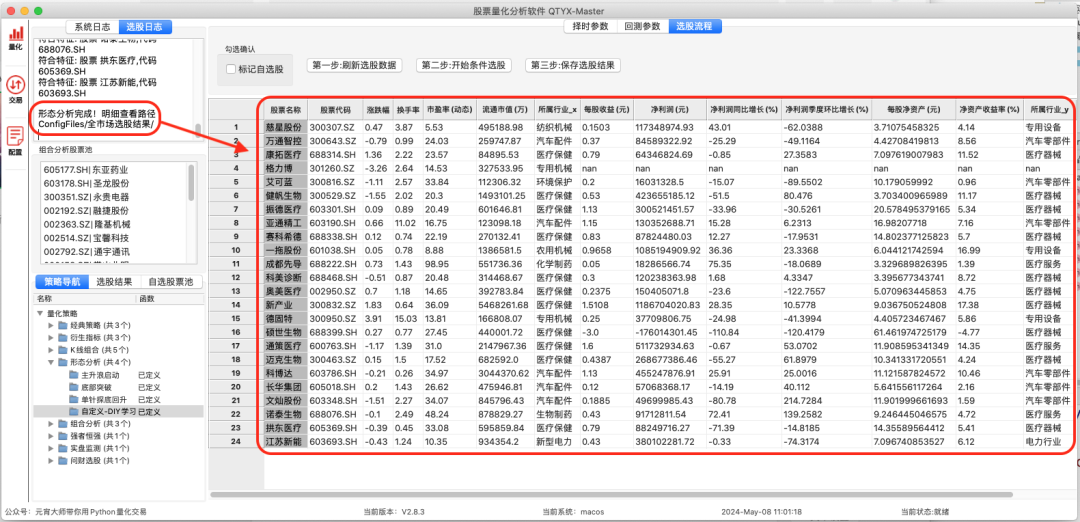Sort by 净利润 (元) column header
The height and width of the screenshot is (522, 1080).
(x=669, y=109)
